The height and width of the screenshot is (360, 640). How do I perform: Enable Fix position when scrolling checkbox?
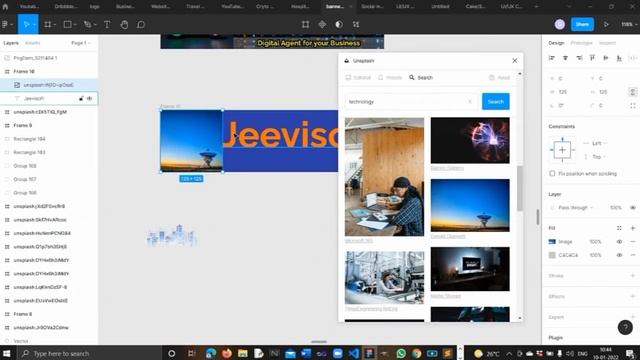(552, 173)
